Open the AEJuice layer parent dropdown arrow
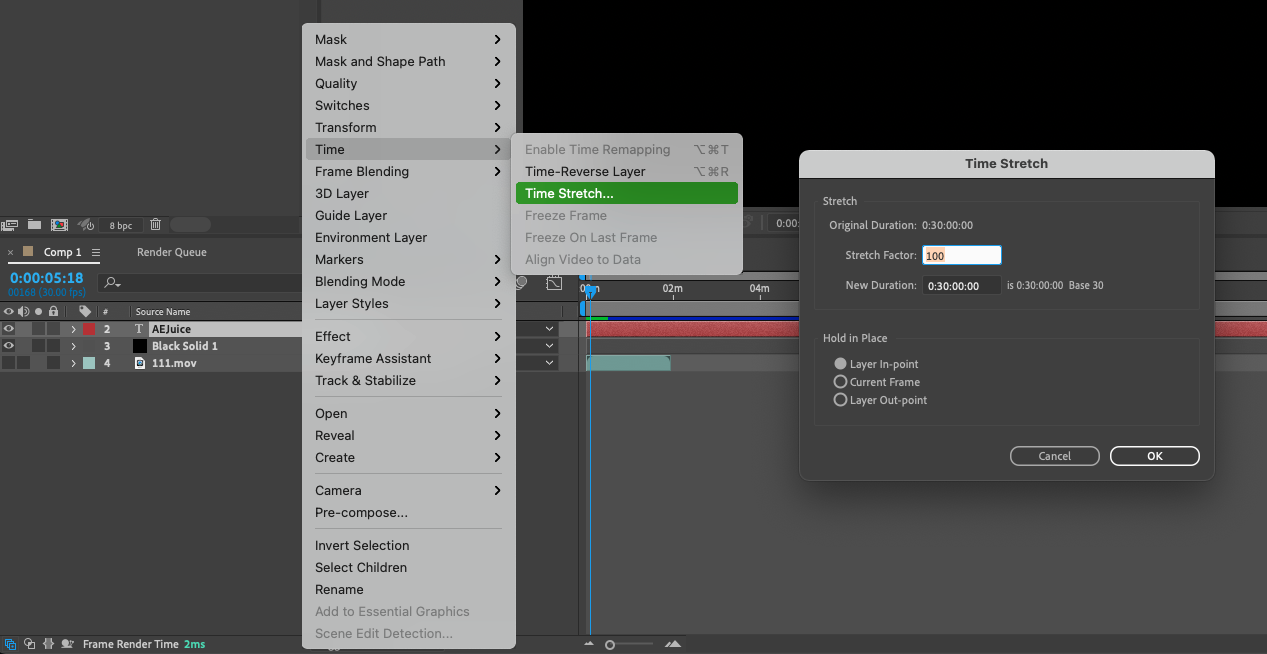1267x654 pixels. pyautogui.click(x=550, y=329)
